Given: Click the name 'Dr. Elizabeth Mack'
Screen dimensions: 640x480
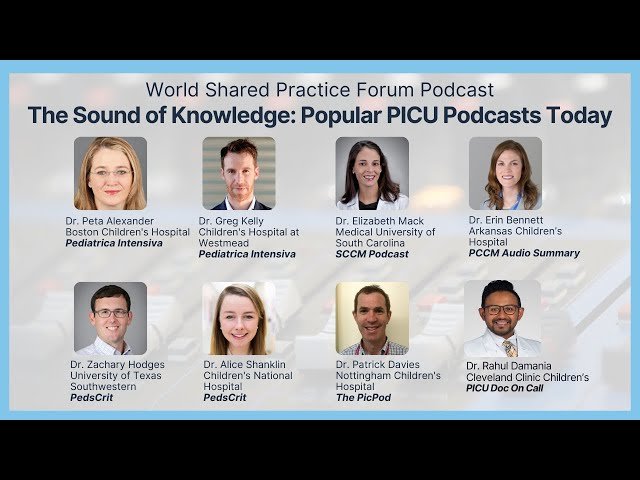Looking at the screenshot, I should click(x=380, y=221).
